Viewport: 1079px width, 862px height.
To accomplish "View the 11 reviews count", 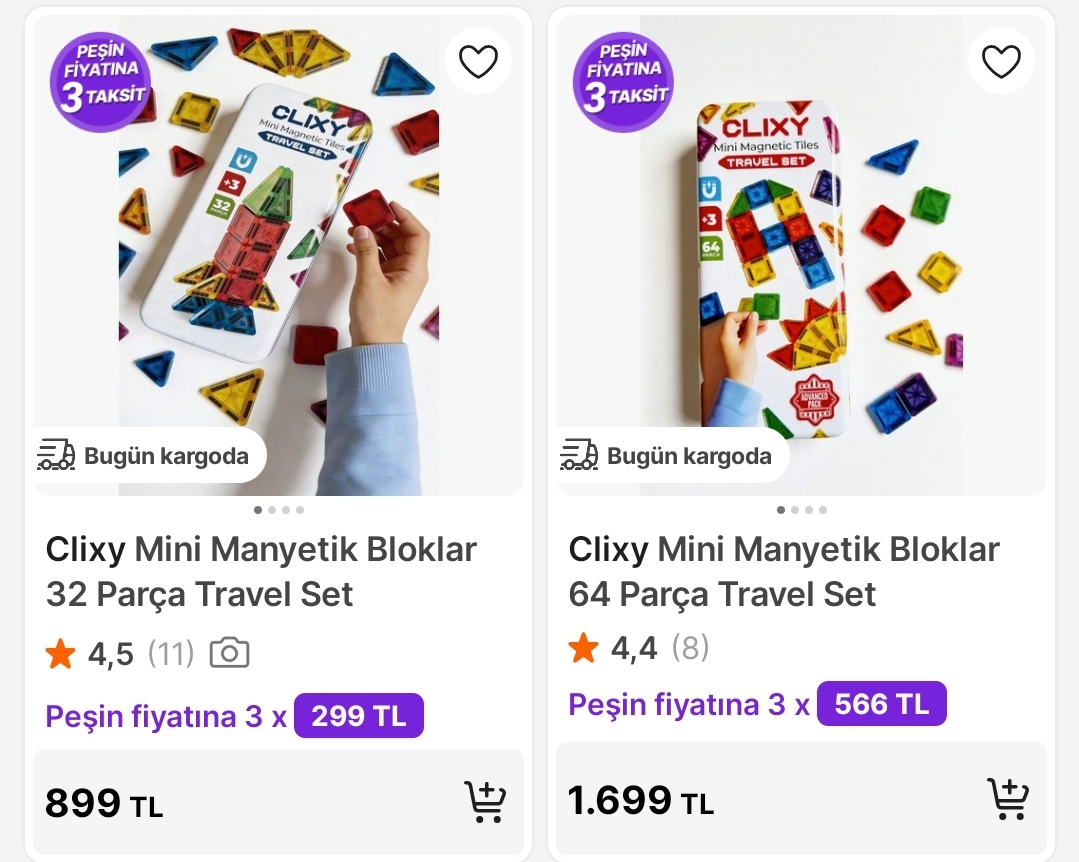I will click(x=171, y=654).
